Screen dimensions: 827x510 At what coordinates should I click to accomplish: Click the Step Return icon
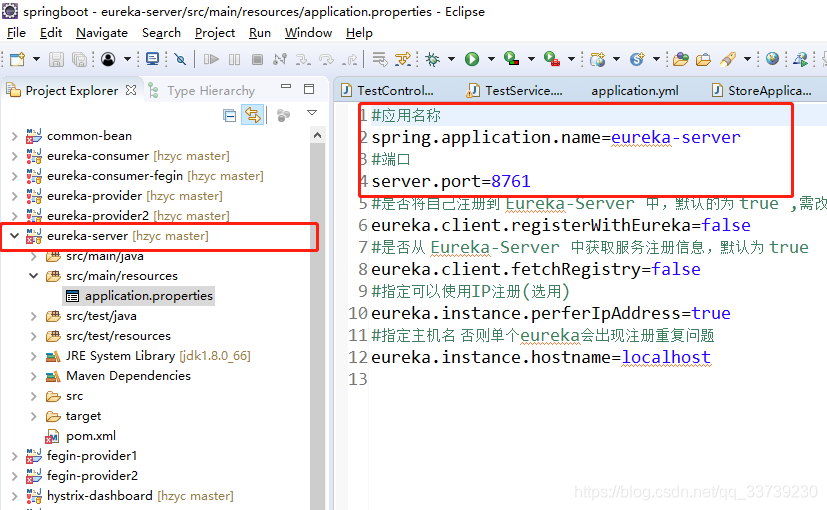coord(350,59)
